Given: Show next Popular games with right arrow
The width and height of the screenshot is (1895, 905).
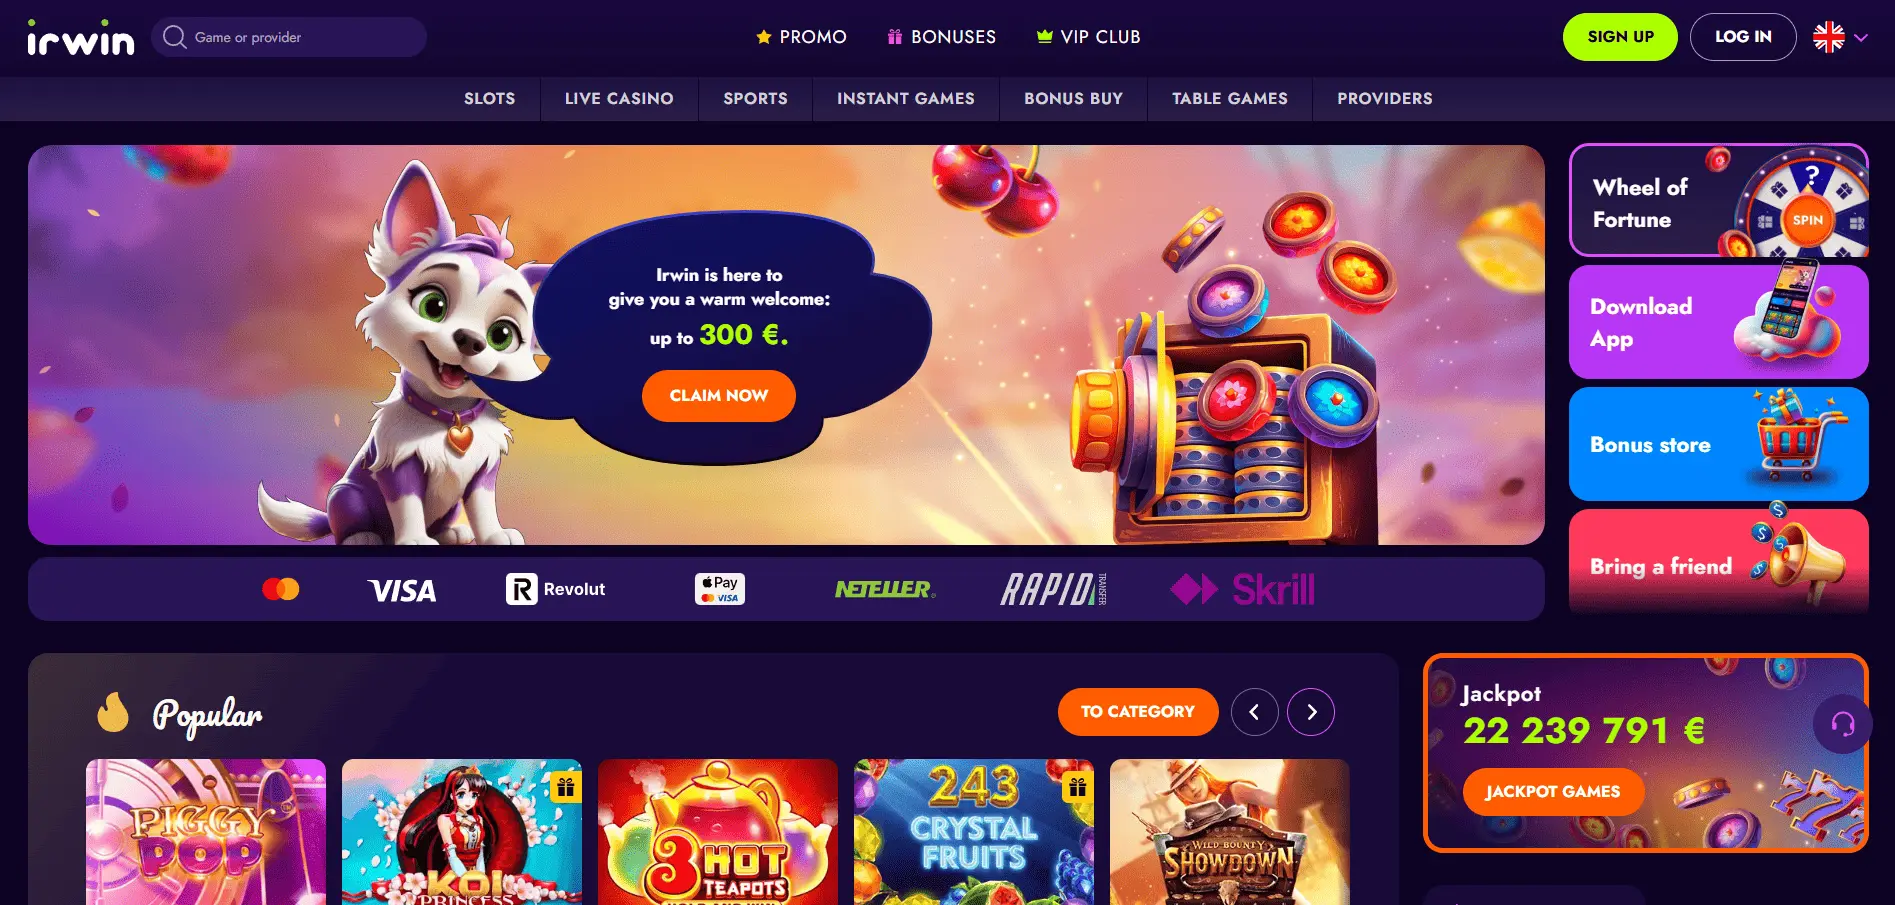Looking at the screenshot, I should [x=1311, y=712].
